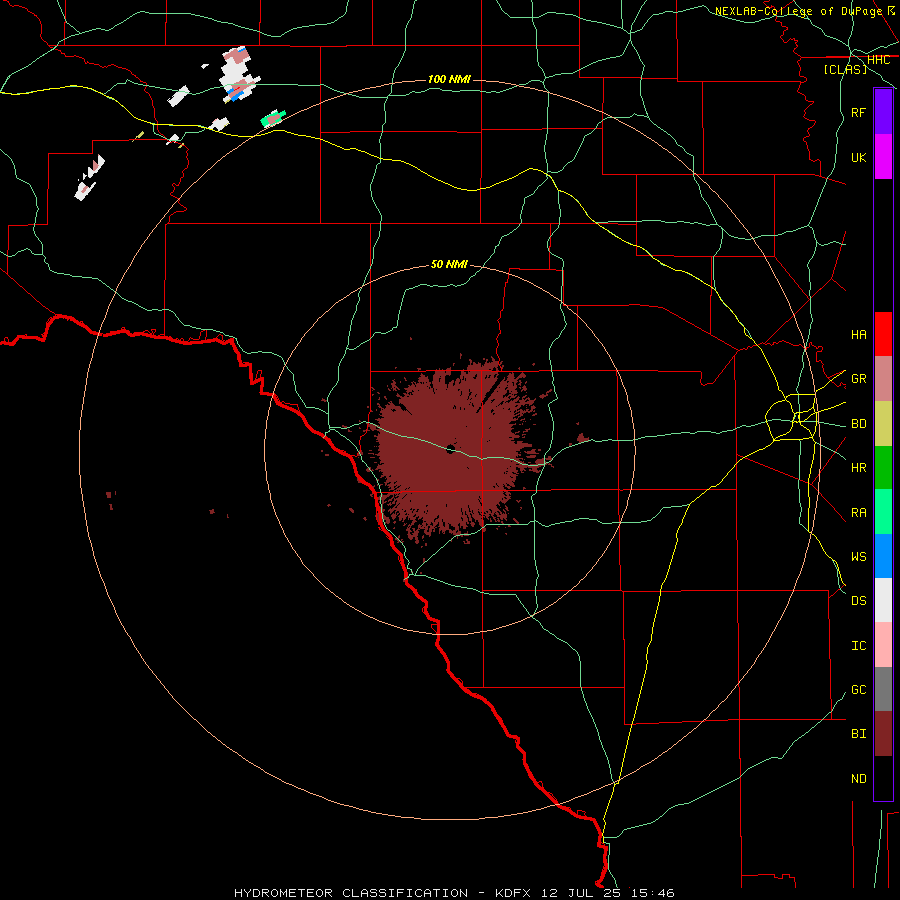Click the GR pink-brown legend swatch
This screenshot has height=900, width=900.
(883, 379)
